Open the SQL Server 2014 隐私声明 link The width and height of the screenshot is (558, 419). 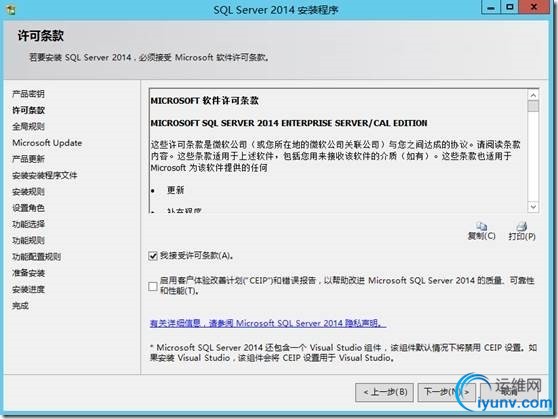point(268,323)
